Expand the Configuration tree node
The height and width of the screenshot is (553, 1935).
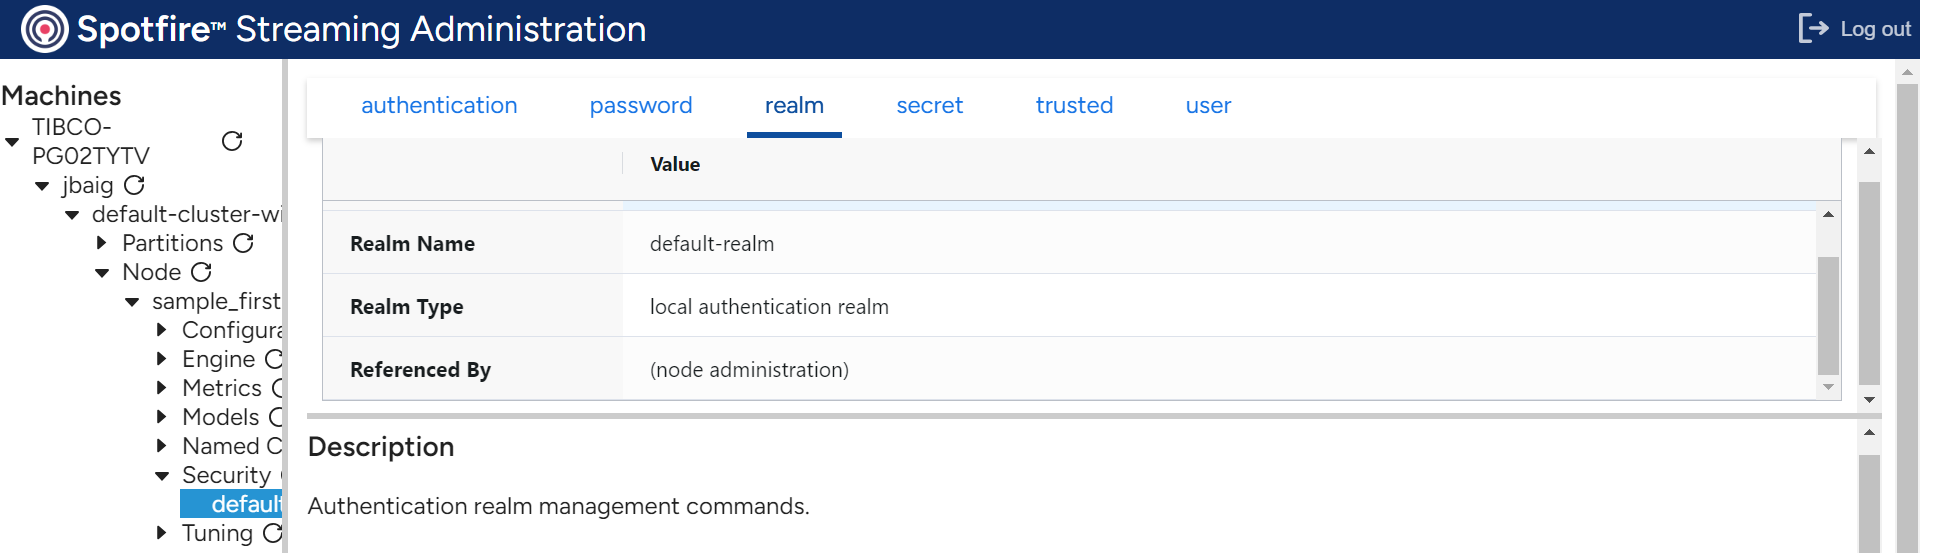click(x=162, y=330)
